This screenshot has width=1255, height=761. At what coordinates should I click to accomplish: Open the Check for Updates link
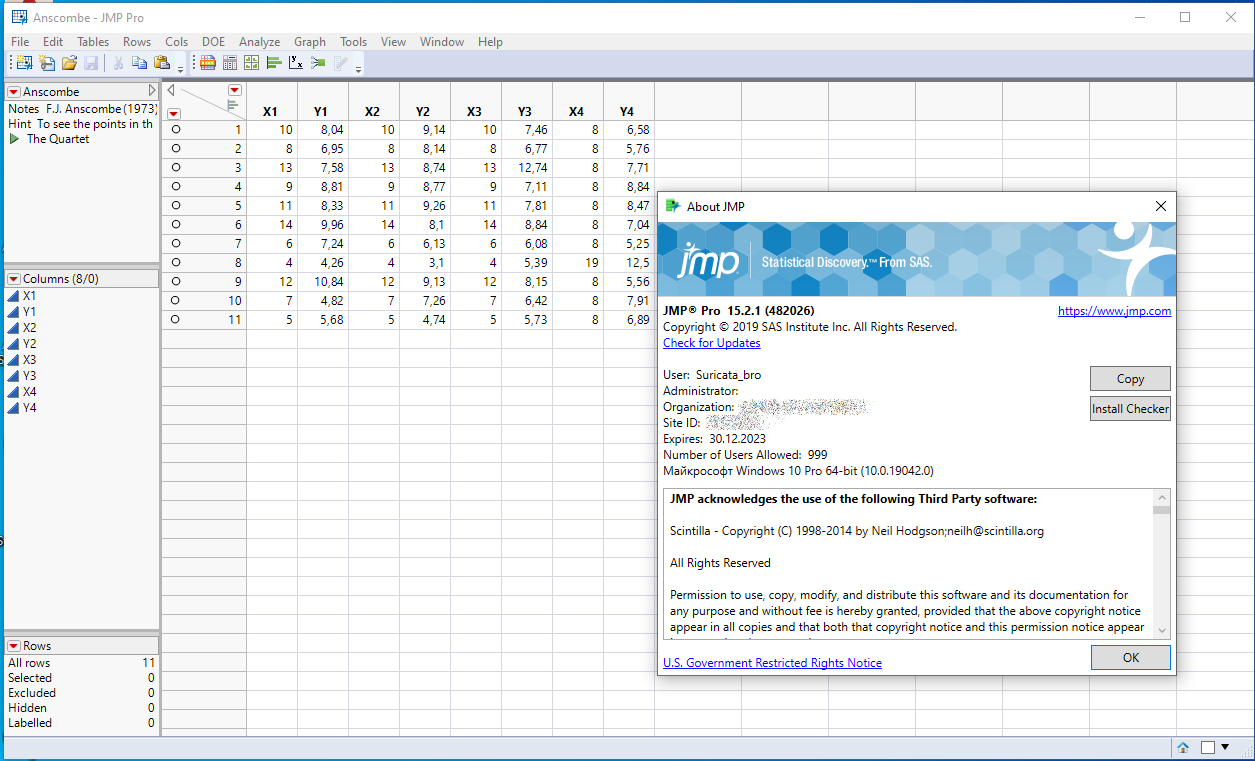point(712,343)
